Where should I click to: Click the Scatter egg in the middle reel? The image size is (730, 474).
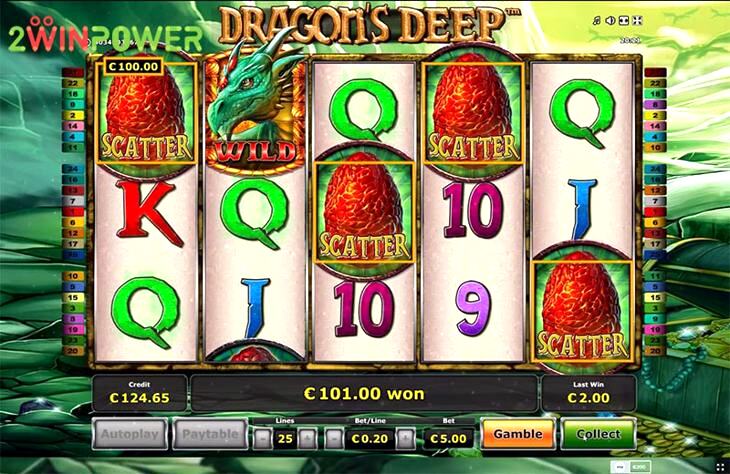pyautogui.click(x=364, y=212)
